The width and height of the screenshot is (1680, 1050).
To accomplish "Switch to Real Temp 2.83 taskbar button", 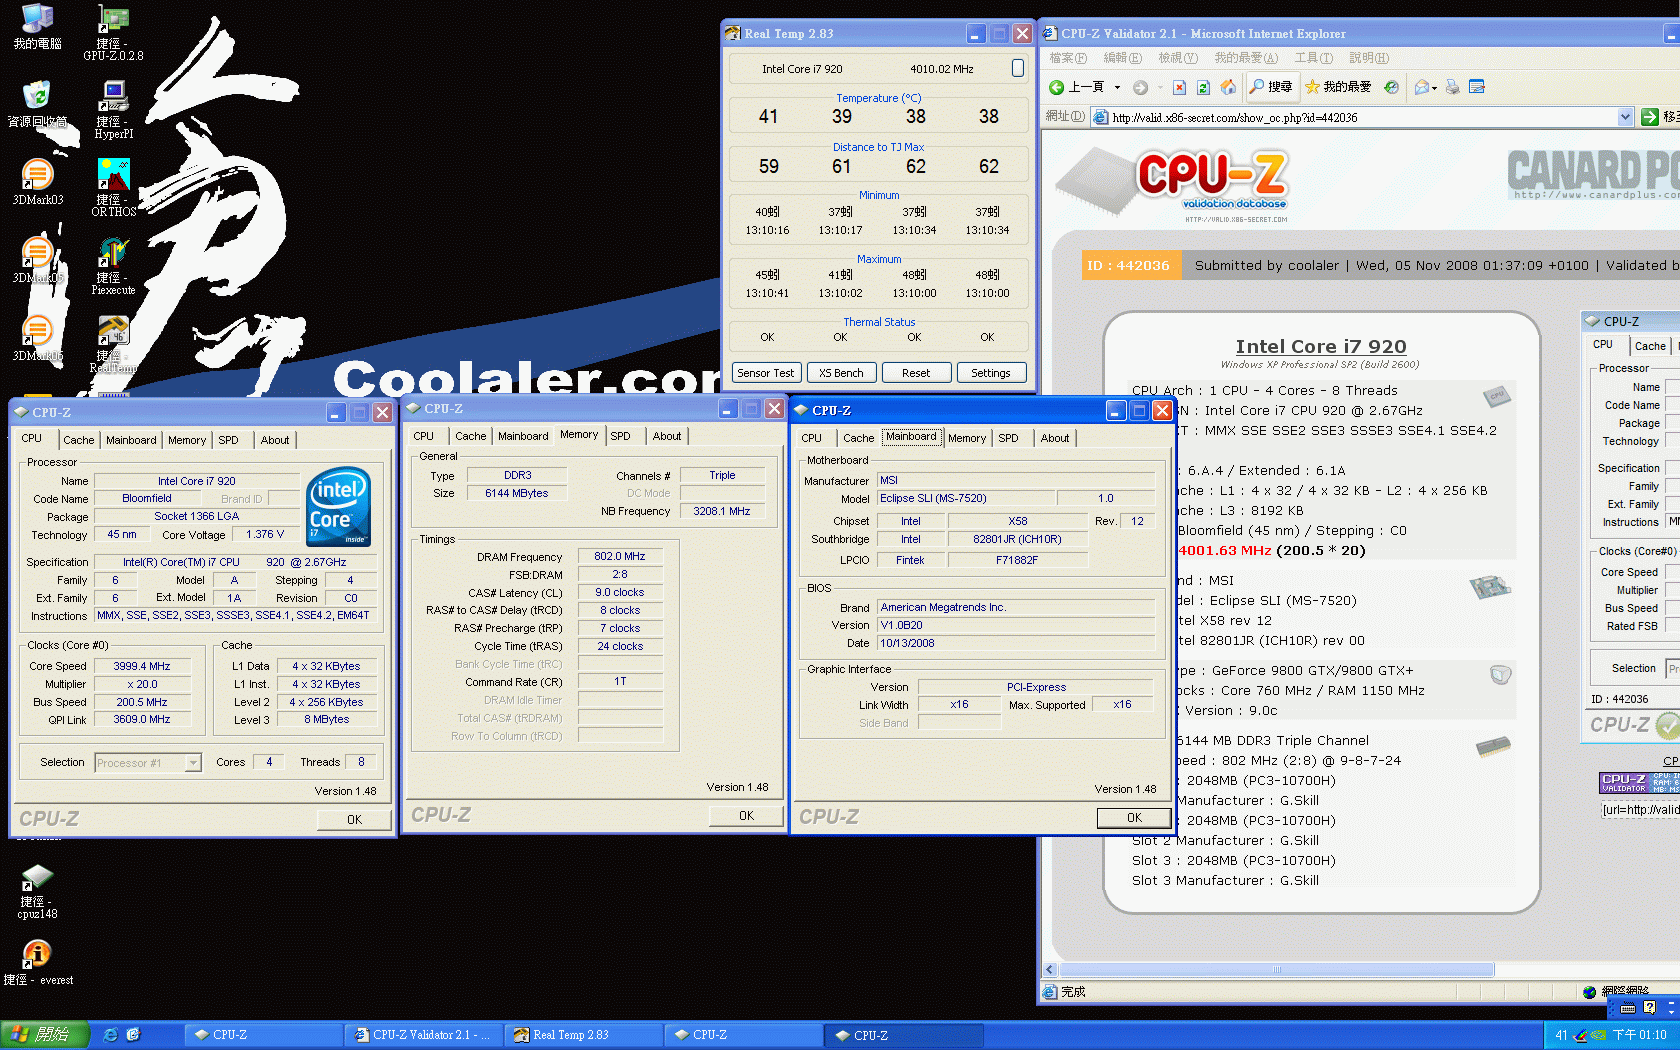I will click(583, 1035).
